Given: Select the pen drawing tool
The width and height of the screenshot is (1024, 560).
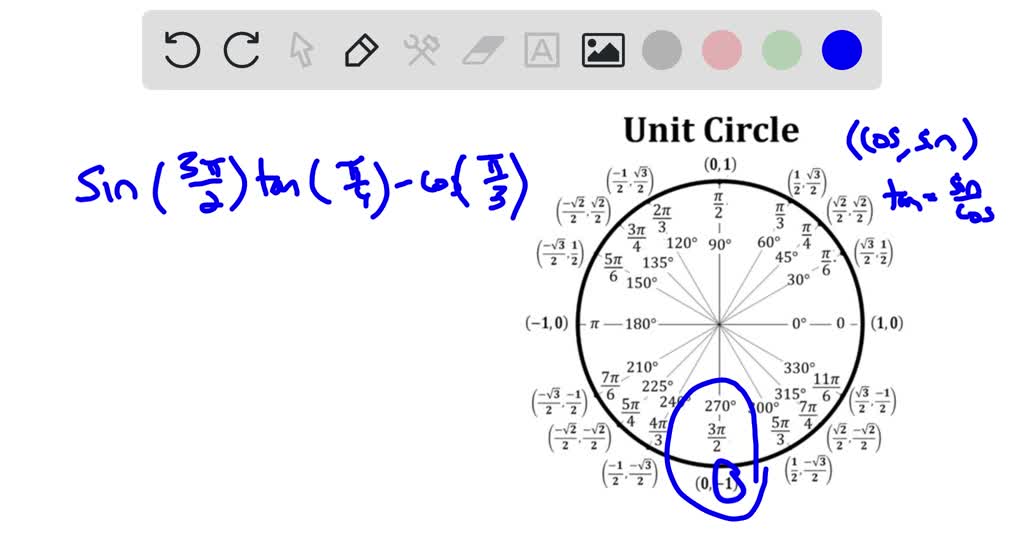Looking at the screenshot, I should (x=361, y=50).
